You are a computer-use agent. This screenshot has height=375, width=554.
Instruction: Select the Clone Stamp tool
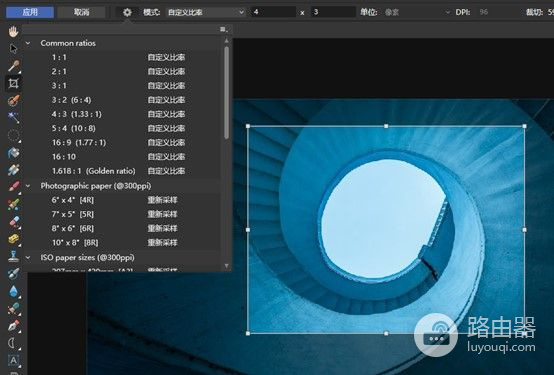(13, 256)
